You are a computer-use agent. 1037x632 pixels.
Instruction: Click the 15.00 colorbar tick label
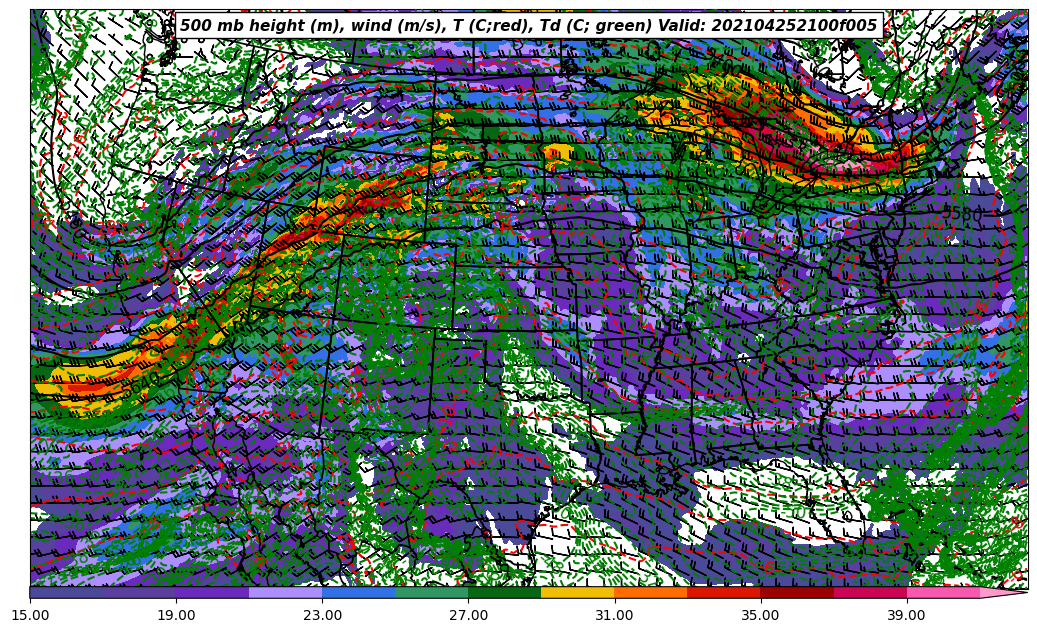[31, 616]
